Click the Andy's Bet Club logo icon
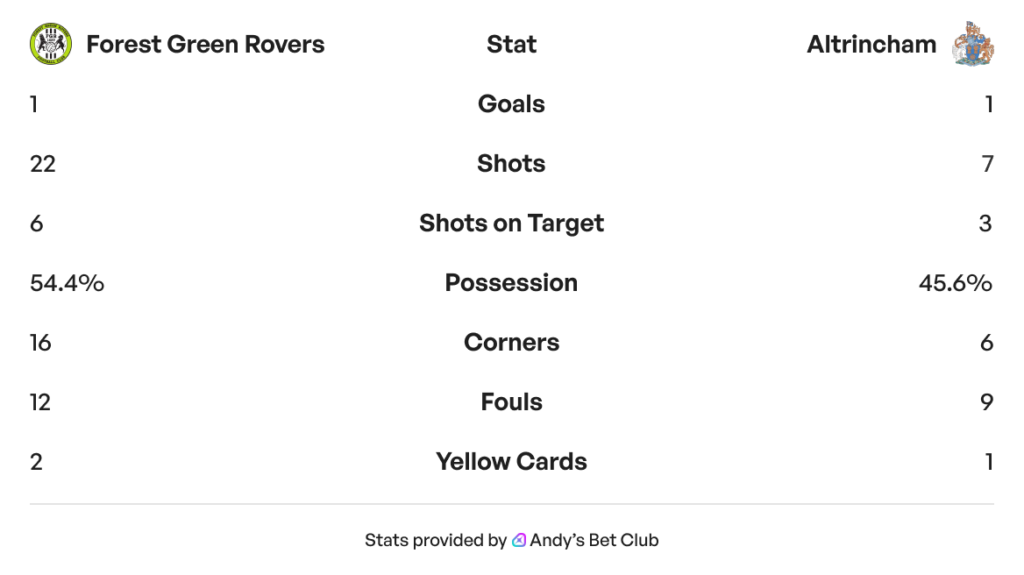The image size is (1024, 575). pyautogui.click(x=519, y=540)
